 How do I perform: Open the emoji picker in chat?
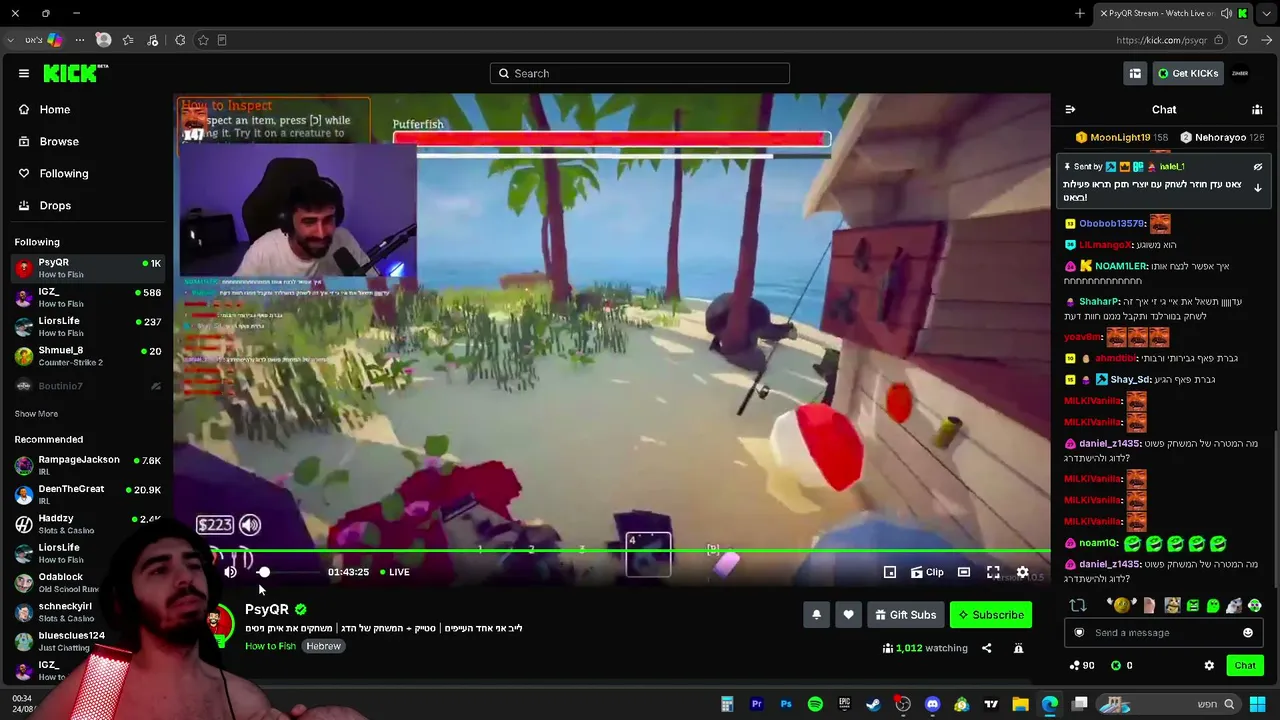(x=1248, y=633)
